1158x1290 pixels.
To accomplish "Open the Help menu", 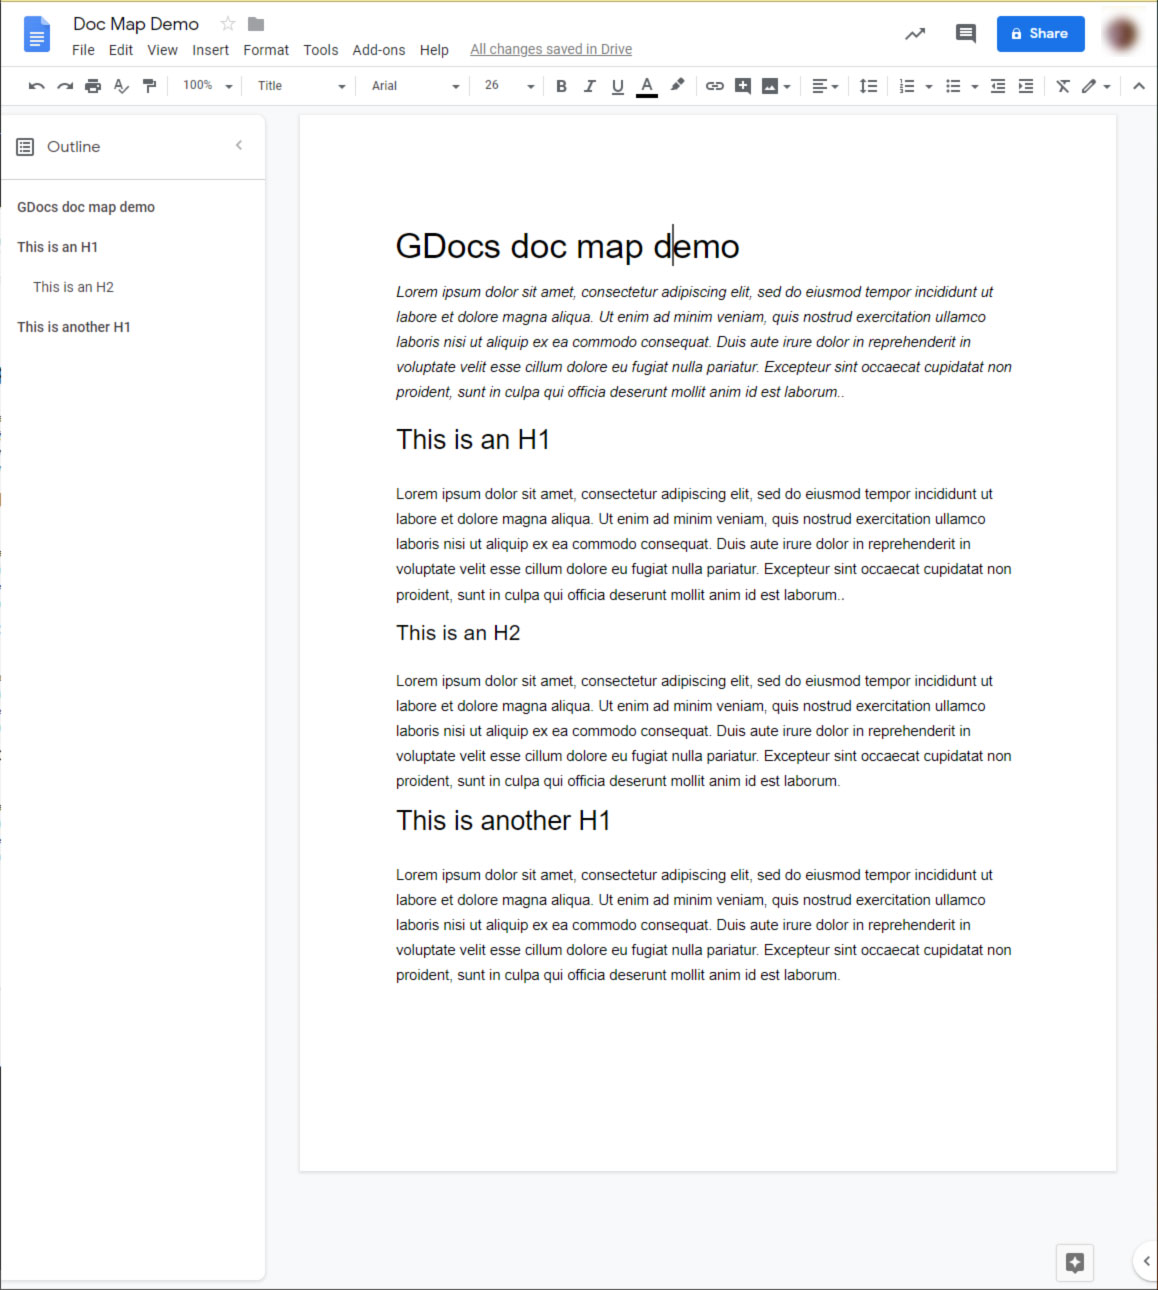I will (x=434, y=50).
